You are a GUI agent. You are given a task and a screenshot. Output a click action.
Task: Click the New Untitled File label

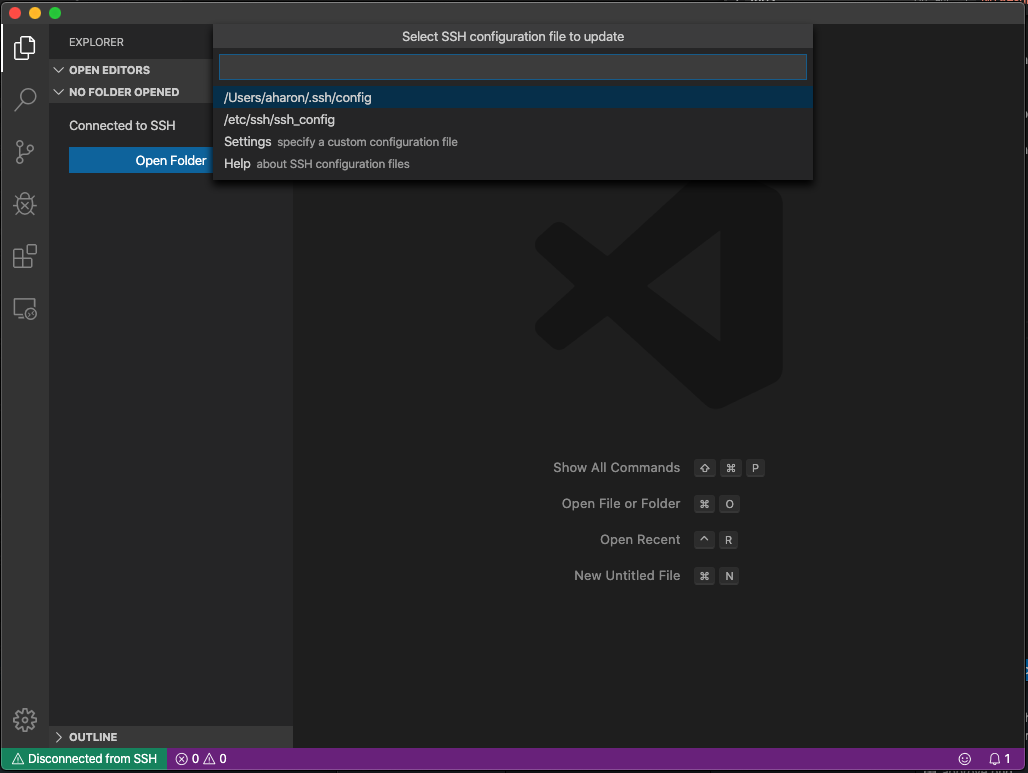(627, 576)
